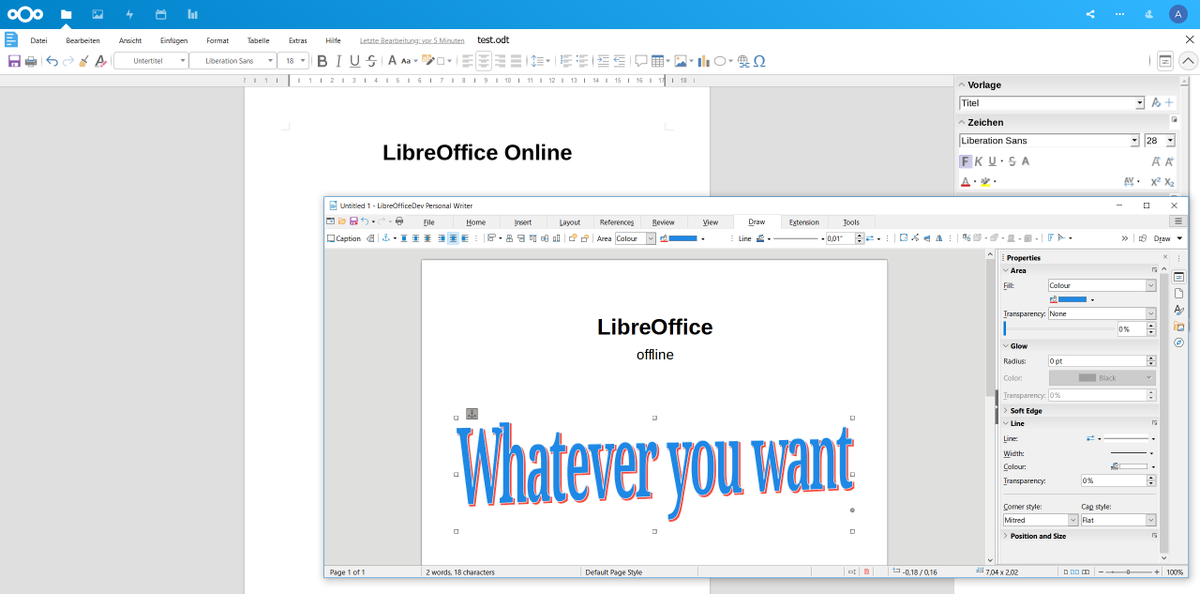Image resolution: width=1200 pixels, height=594 pixels.
Task: Click Print icon in Writer quick toolbar
Action: click(x=399, y=221)
